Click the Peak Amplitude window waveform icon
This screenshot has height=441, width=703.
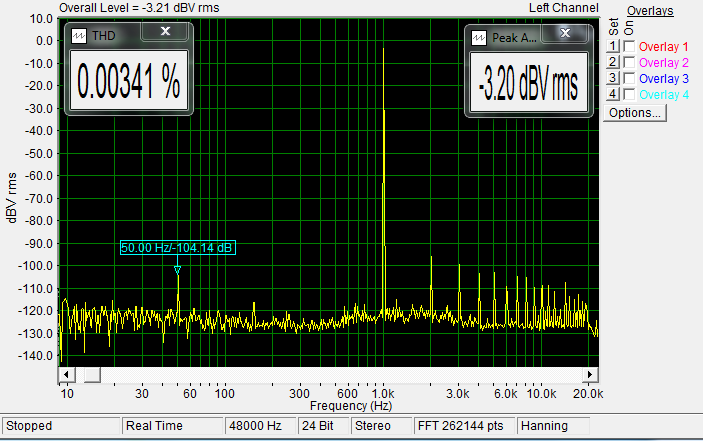point(479,38)
